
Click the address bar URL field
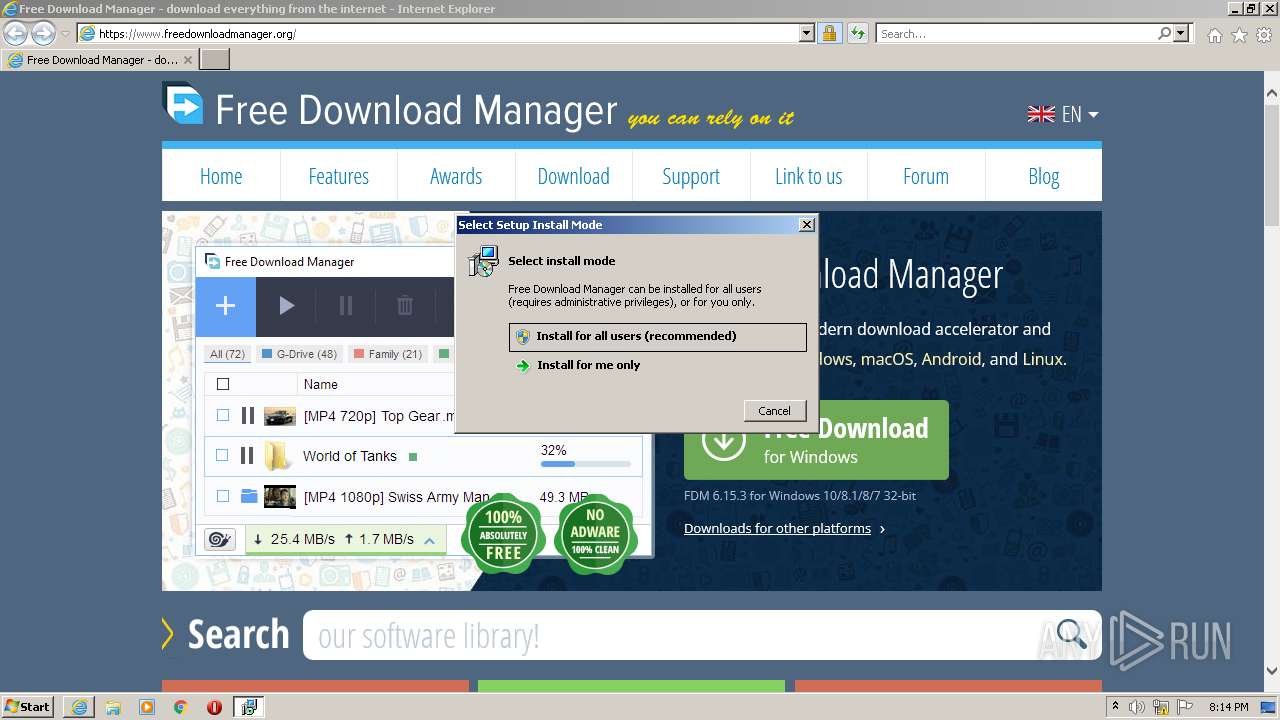point(438,33)
